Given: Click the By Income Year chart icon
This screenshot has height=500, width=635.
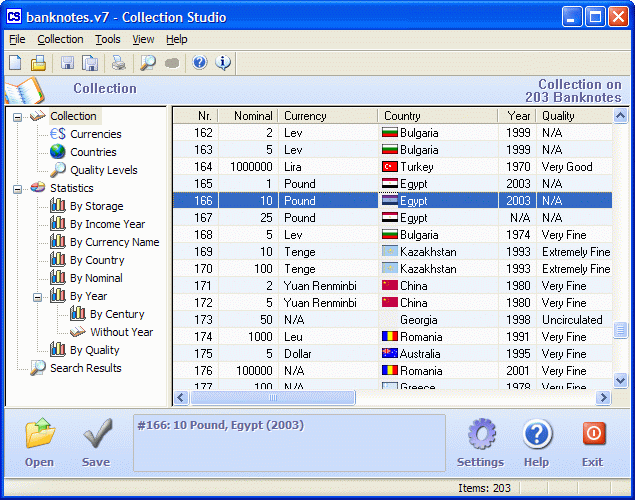Looking at the screenshot, I should (x=58, y=223).
